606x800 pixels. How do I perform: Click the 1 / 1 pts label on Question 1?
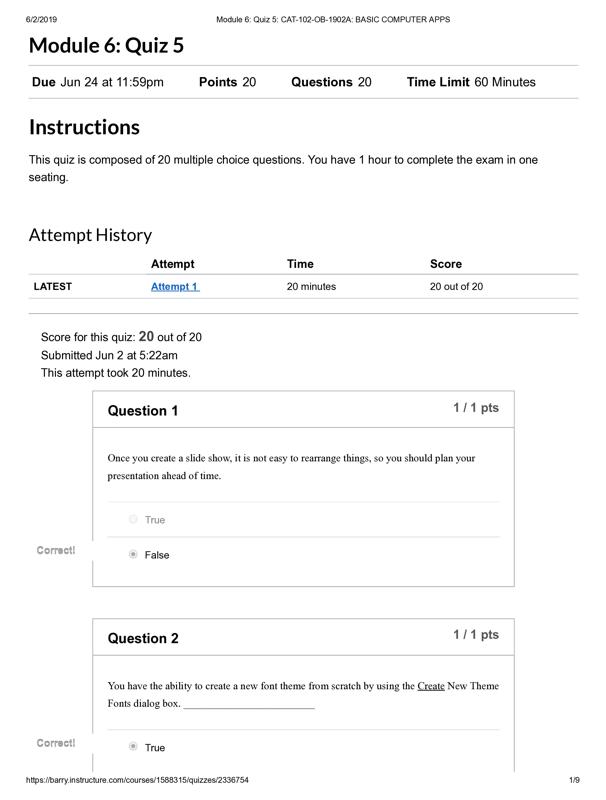point(476,408)
